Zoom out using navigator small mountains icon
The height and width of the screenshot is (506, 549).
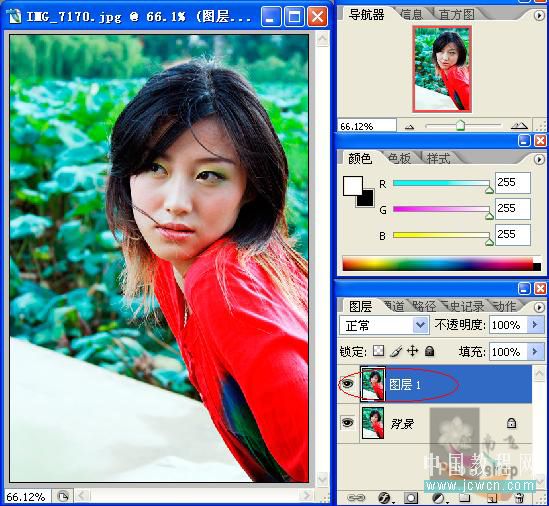409,127
